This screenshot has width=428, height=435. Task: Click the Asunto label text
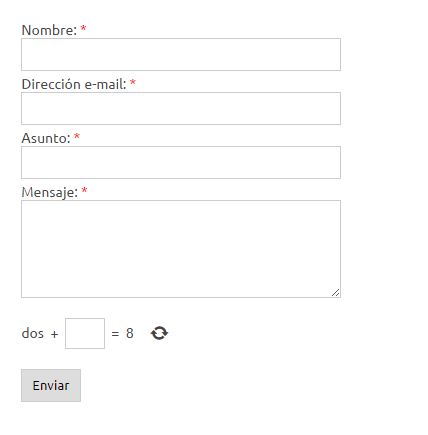click(46, 138)
